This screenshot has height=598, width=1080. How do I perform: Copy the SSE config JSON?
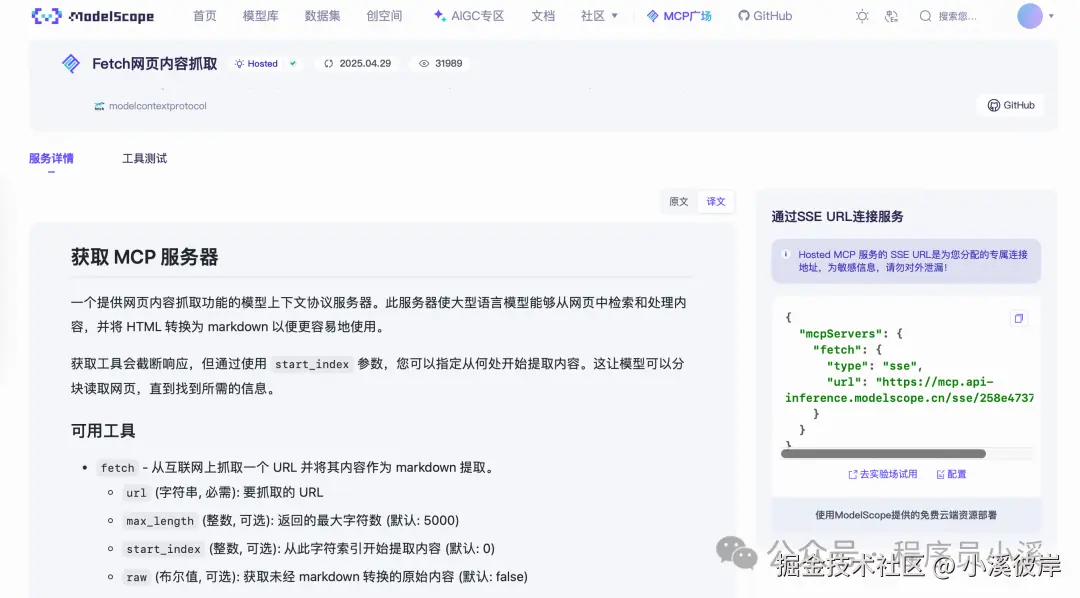pos(1019,318)
